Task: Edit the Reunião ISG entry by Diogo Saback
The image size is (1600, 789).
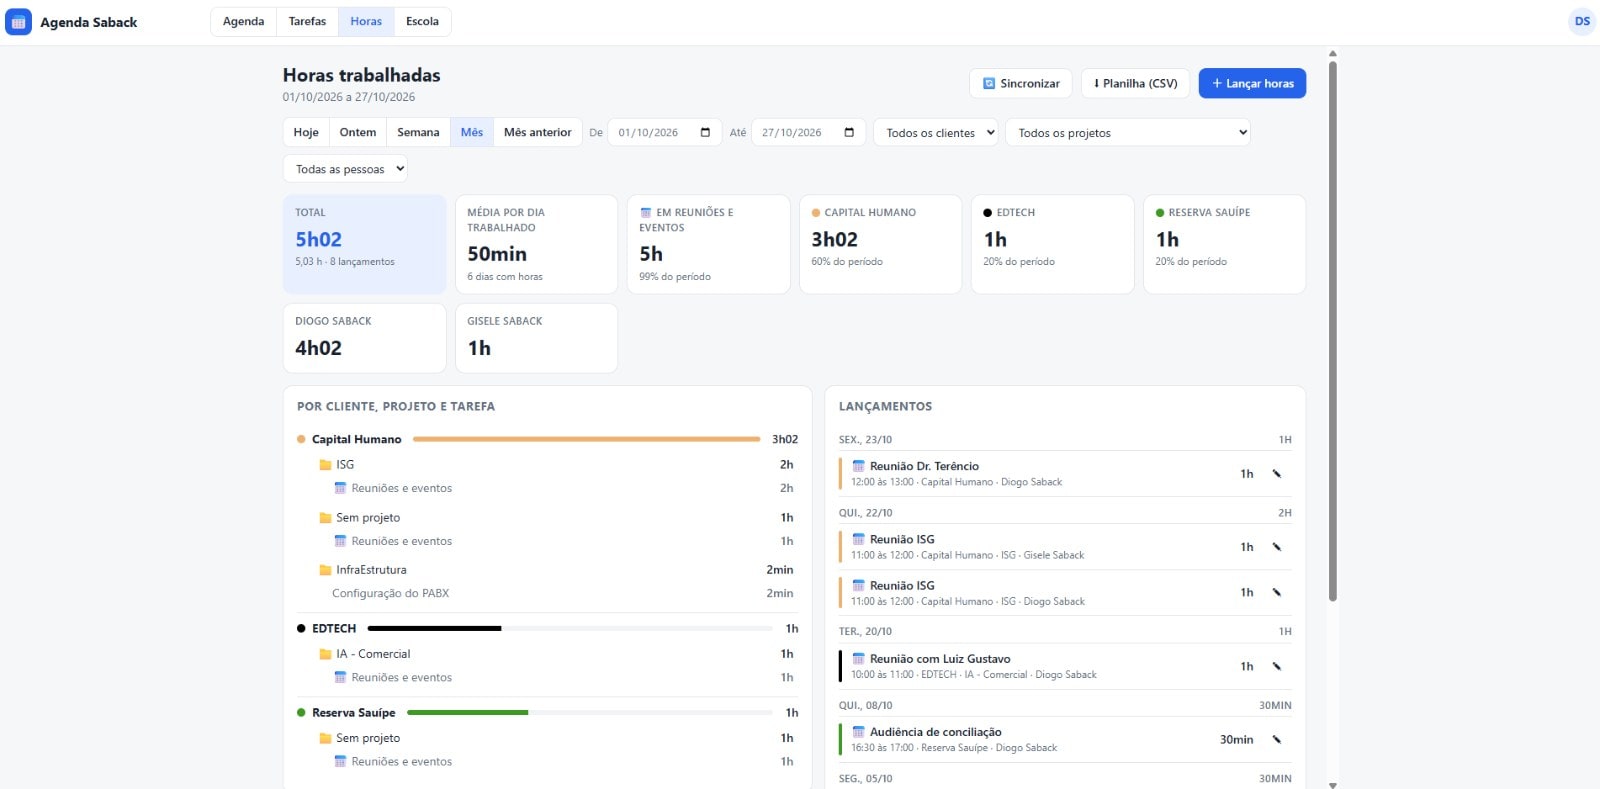Action: 1277,593
